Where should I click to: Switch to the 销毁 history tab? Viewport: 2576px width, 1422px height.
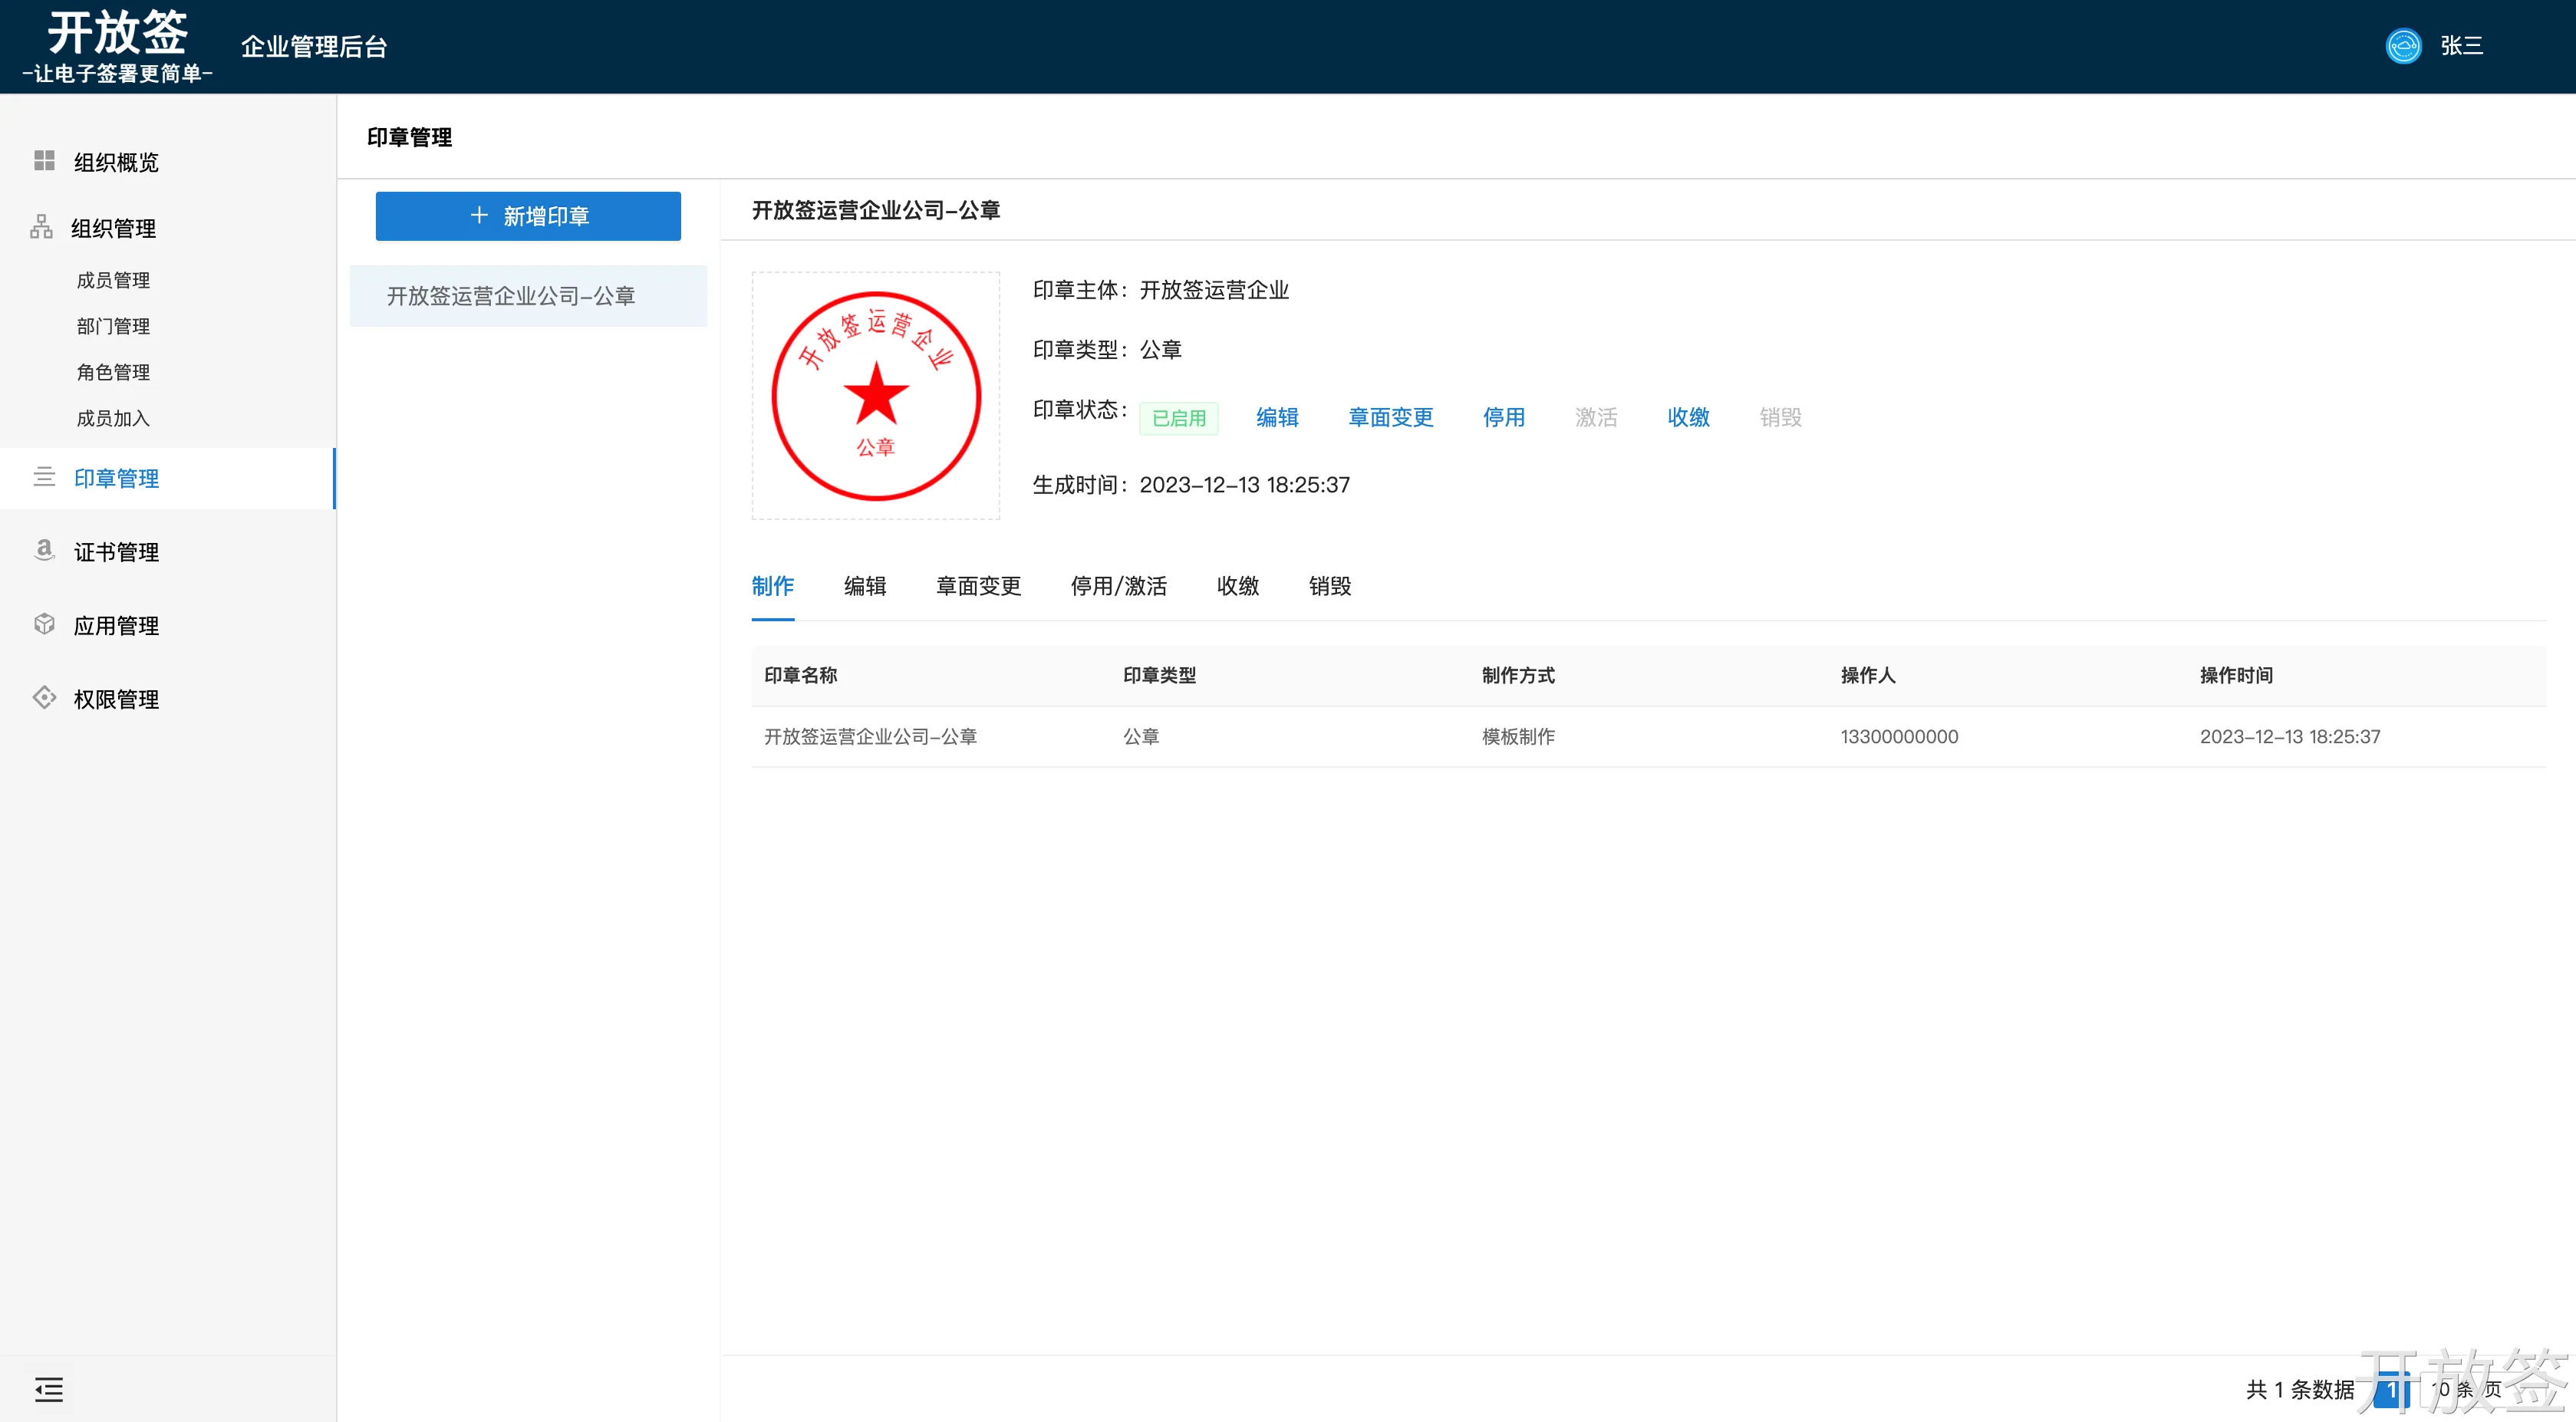pos(1330,586)
